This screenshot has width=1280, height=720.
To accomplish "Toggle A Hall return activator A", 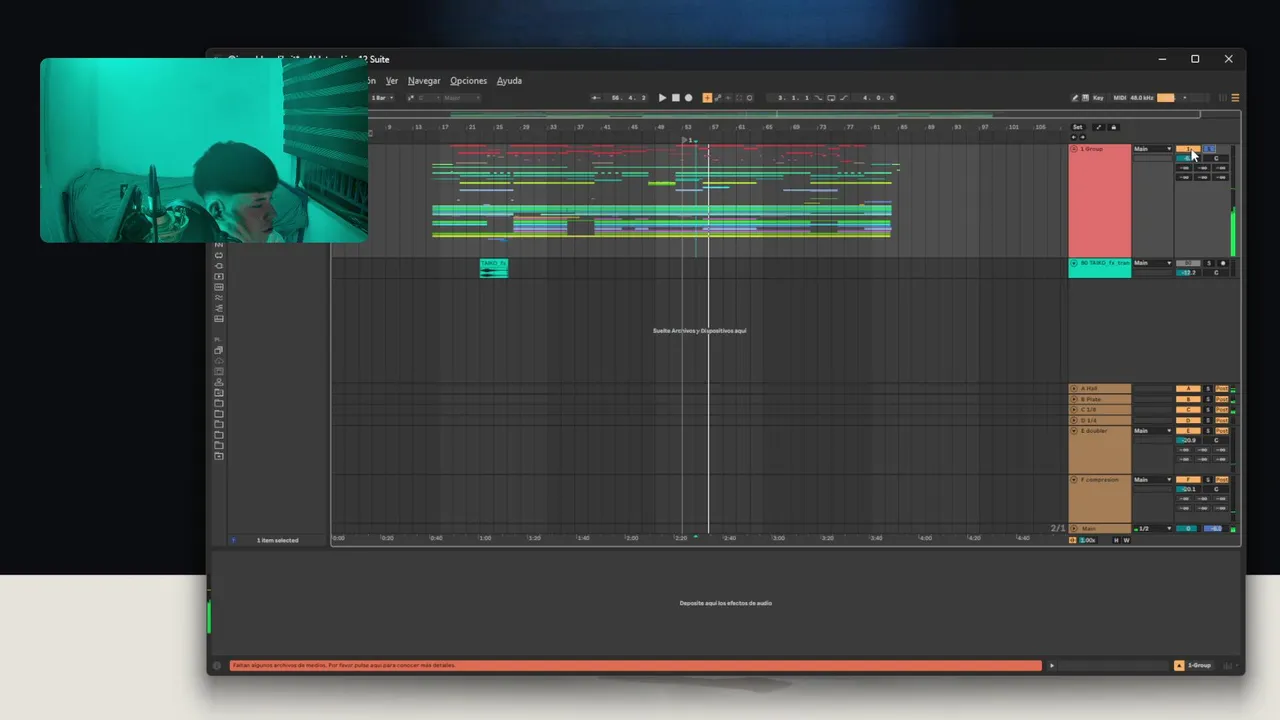I will [x=1188, y=389].
